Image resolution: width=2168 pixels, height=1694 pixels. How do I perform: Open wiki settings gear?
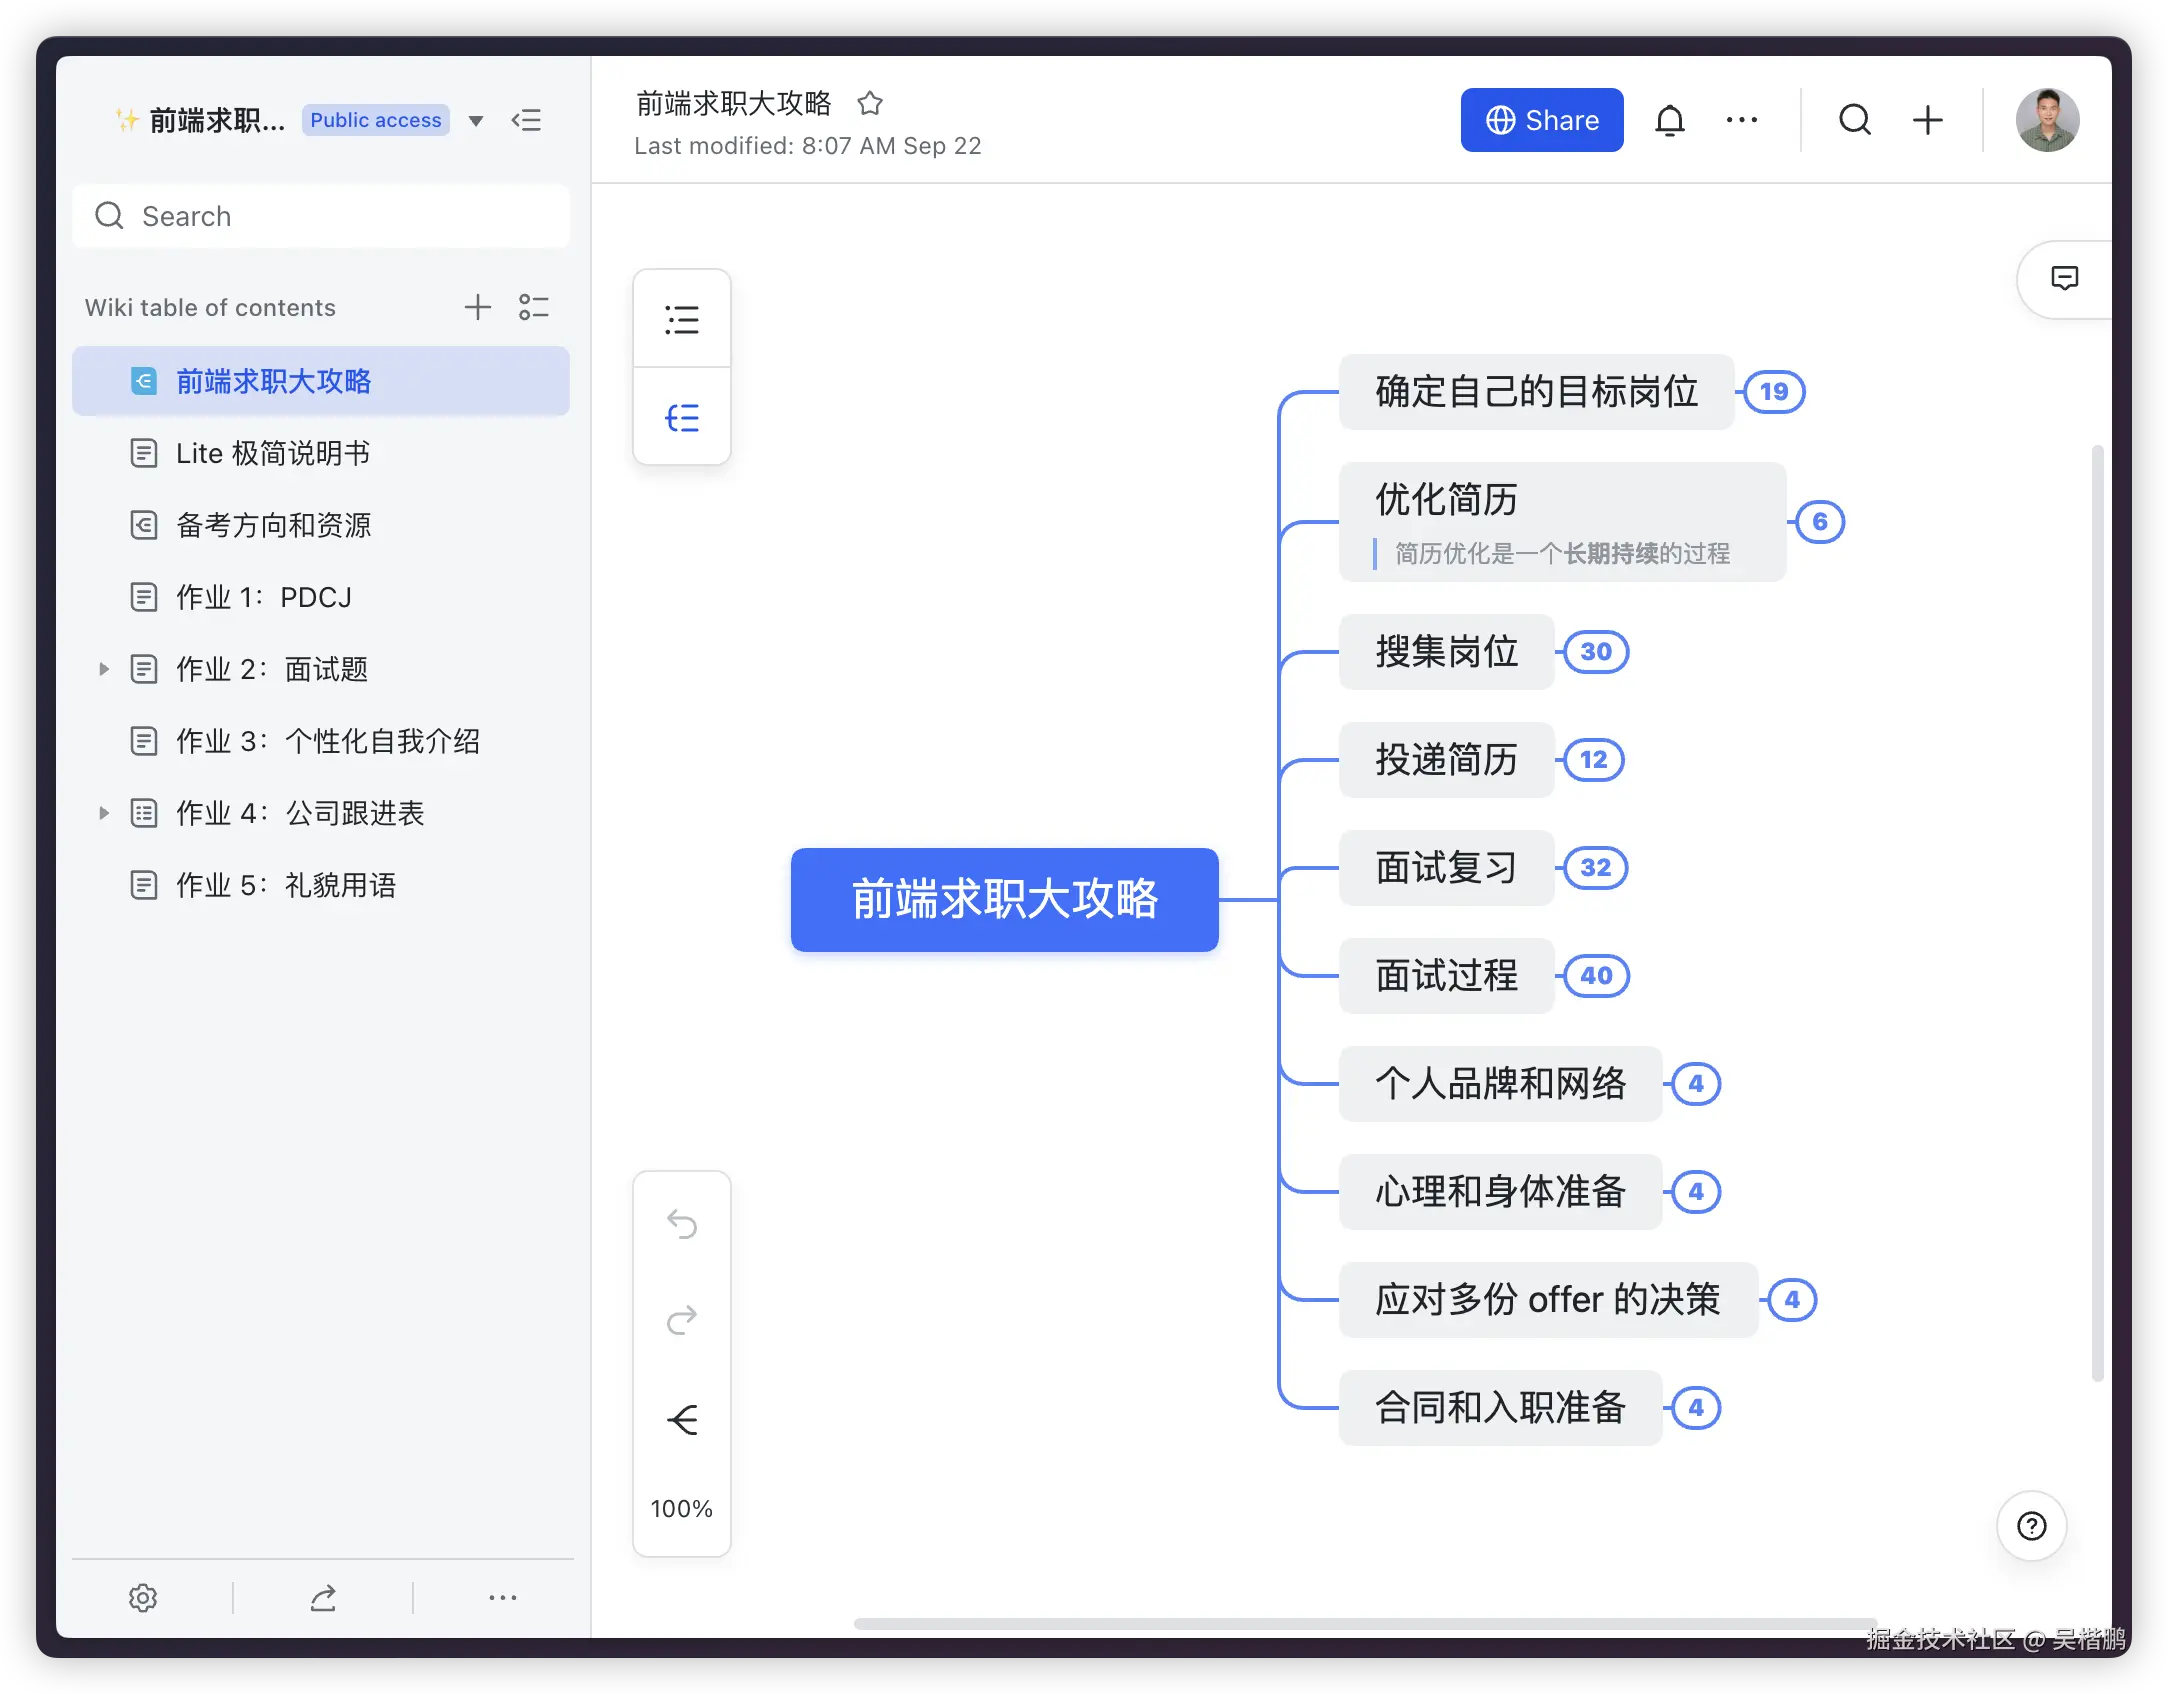(x=143, y=1598)
